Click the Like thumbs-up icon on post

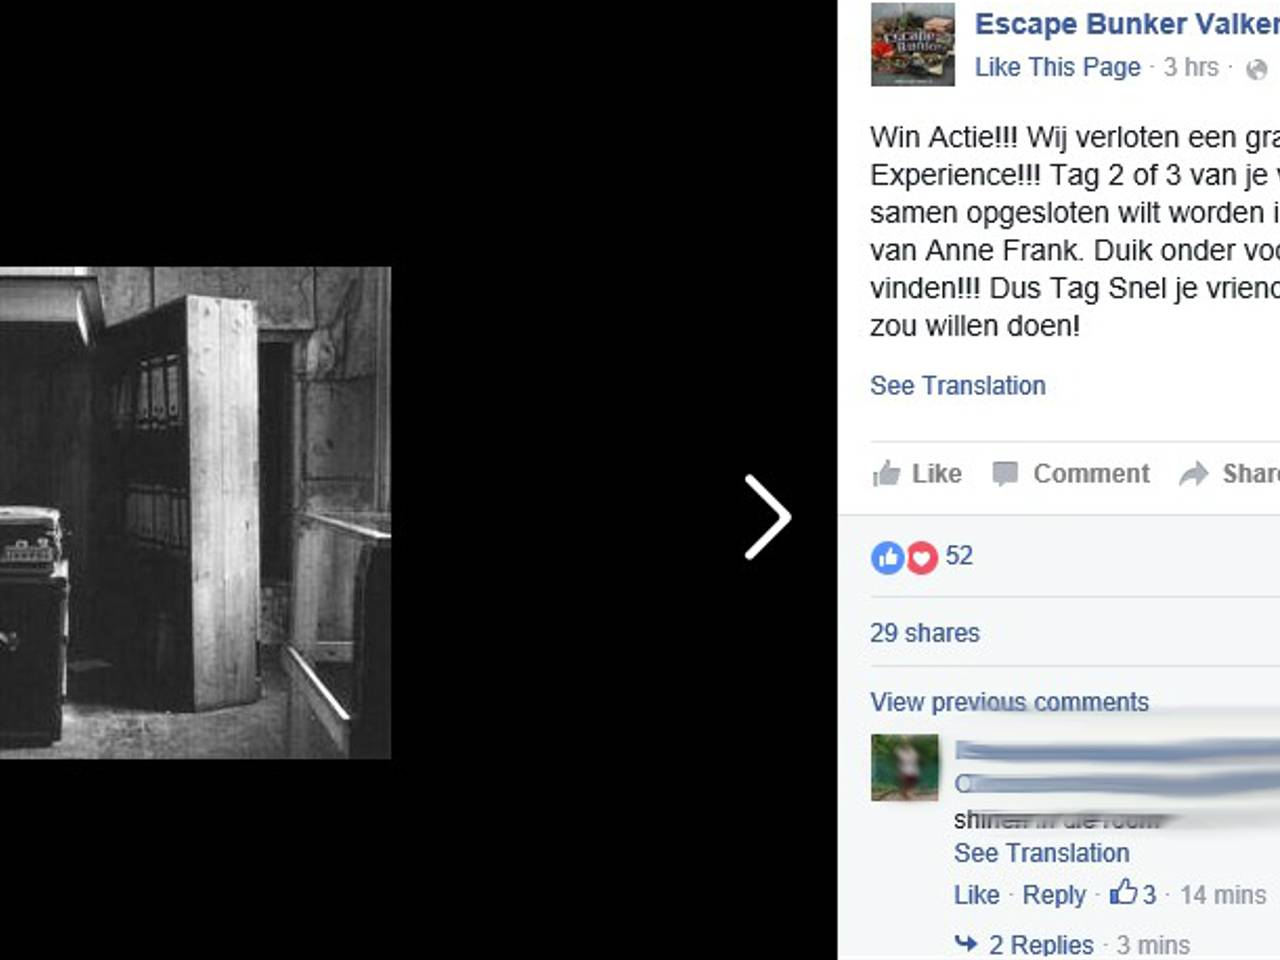886,473
